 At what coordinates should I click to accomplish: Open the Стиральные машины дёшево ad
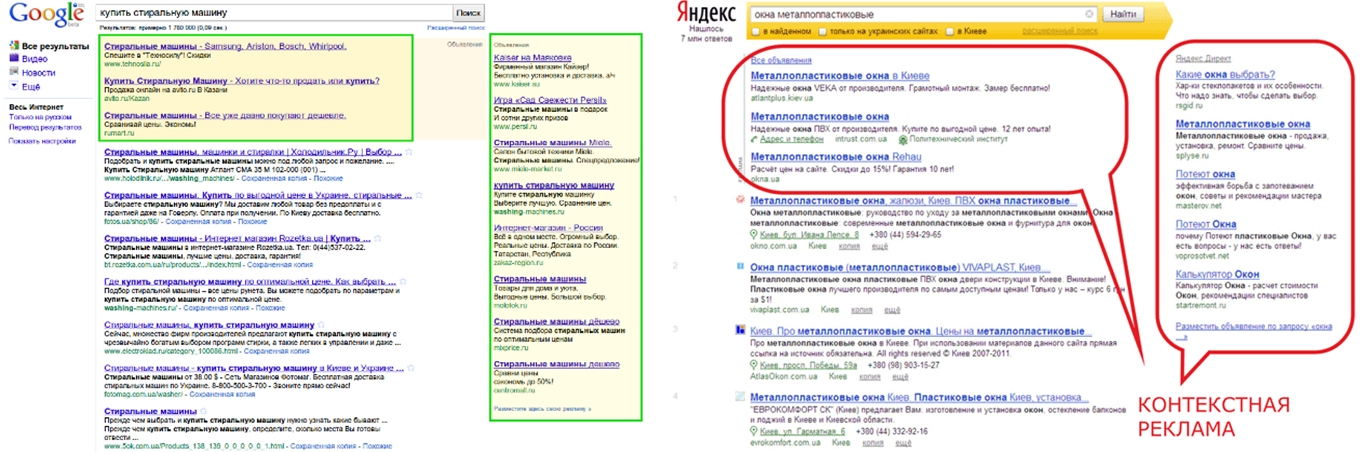[x=554, y=323]
